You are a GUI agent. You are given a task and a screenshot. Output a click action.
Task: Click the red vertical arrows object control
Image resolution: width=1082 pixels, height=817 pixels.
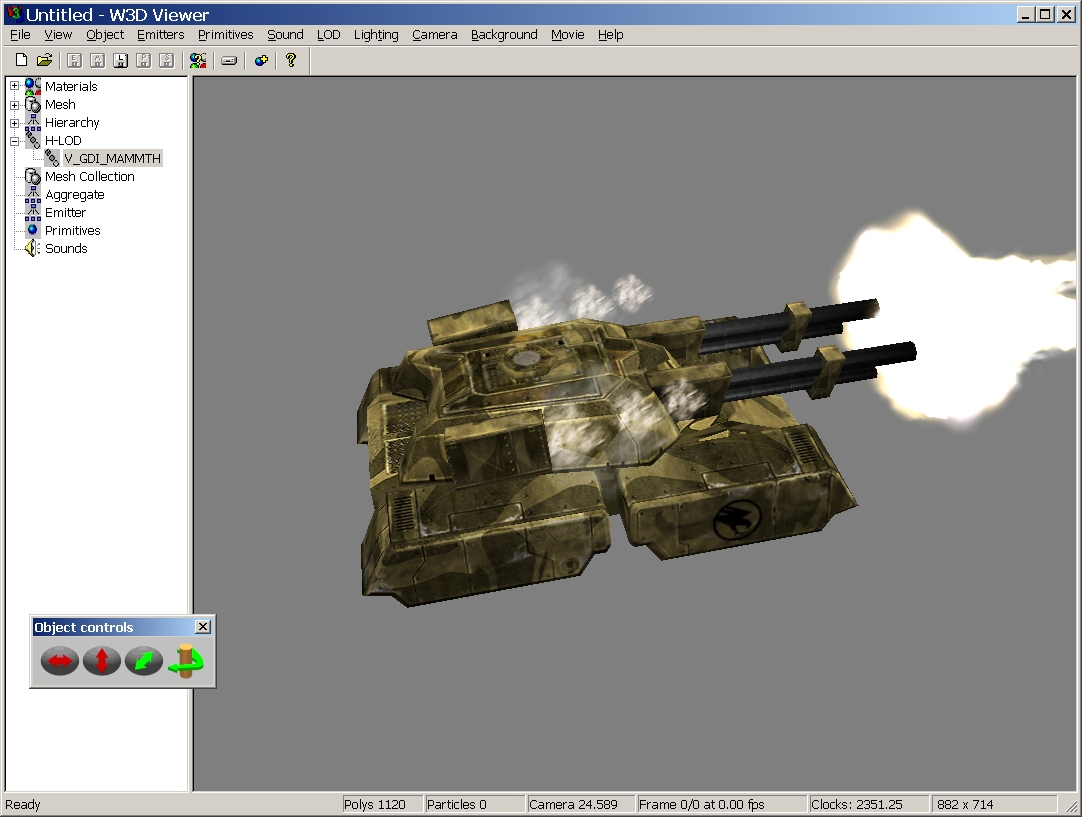[x=101, y=660]
